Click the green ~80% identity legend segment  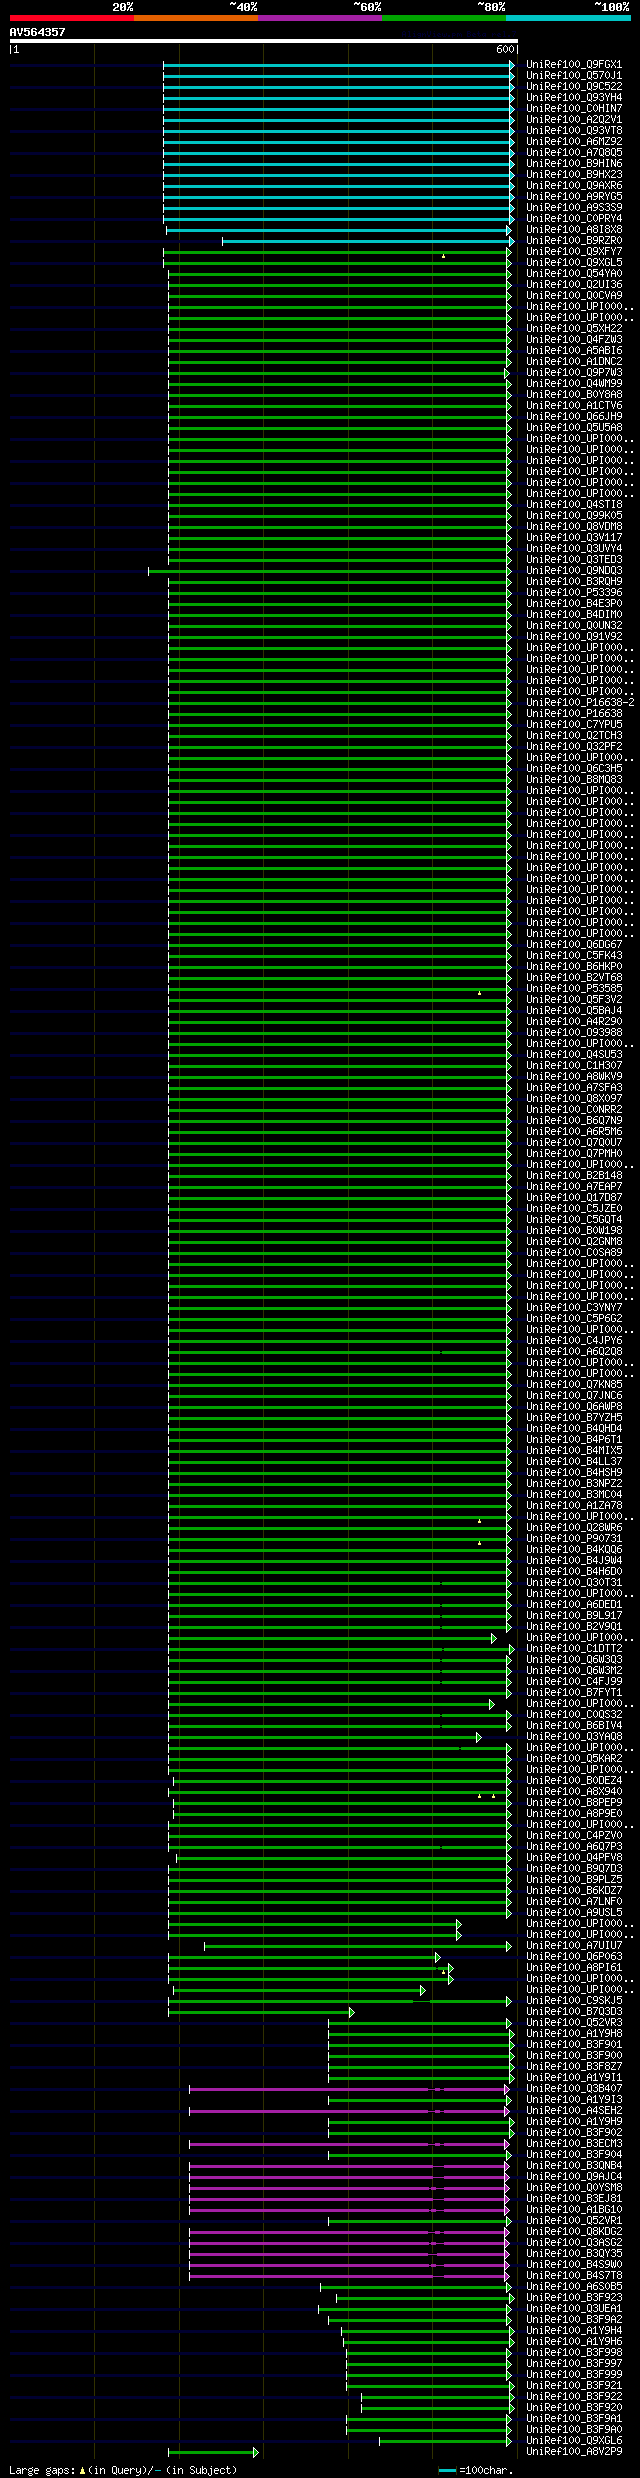point(443,18)
